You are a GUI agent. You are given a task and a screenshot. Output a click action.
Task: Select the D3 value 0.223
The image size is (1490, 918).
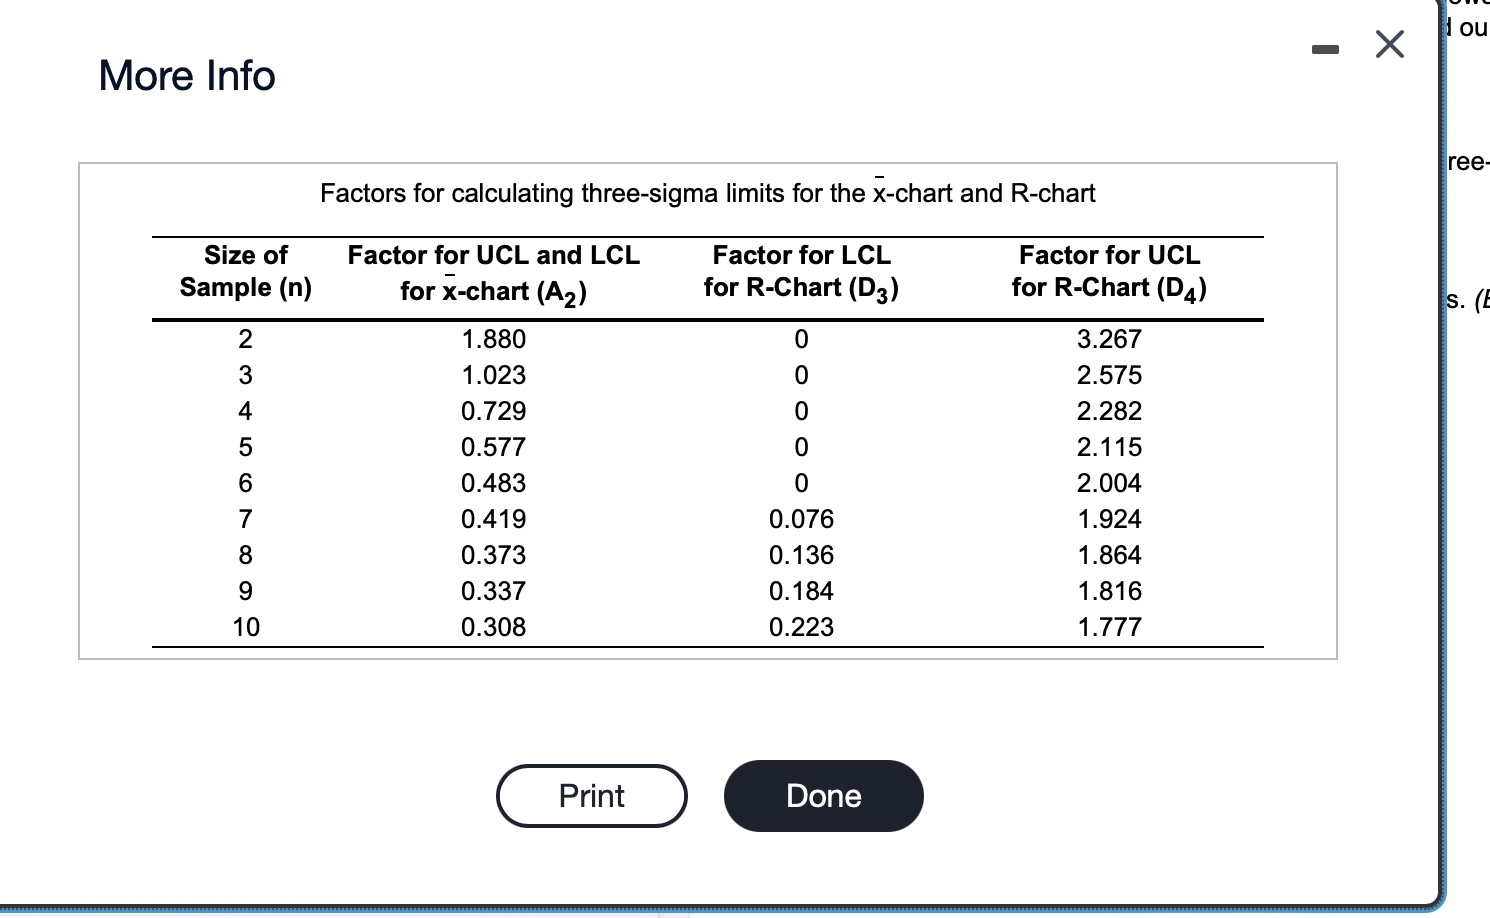tap(800, 627)
